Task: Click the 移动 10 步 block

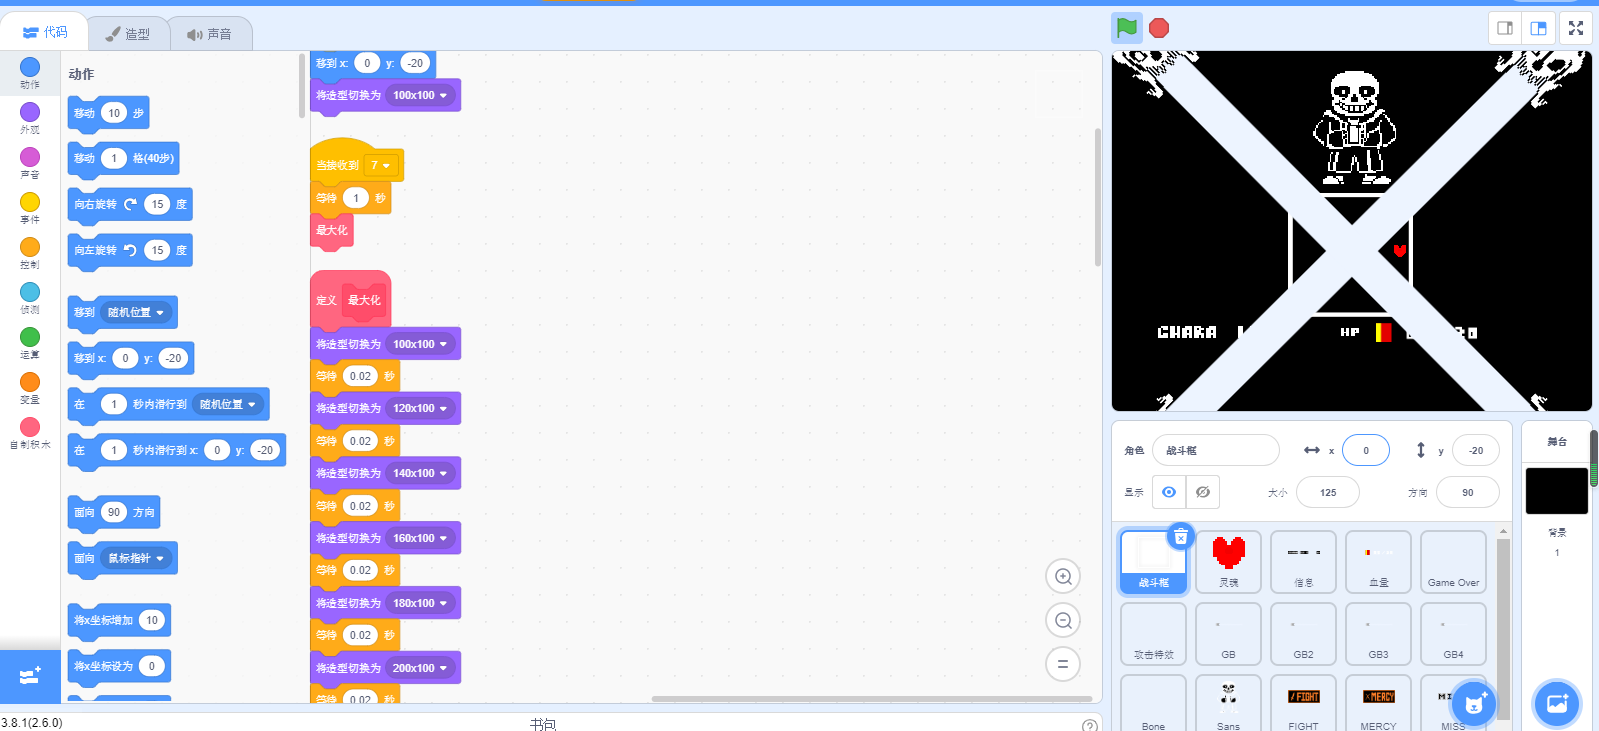Action: pyautogui.click(x=108, y=113)
